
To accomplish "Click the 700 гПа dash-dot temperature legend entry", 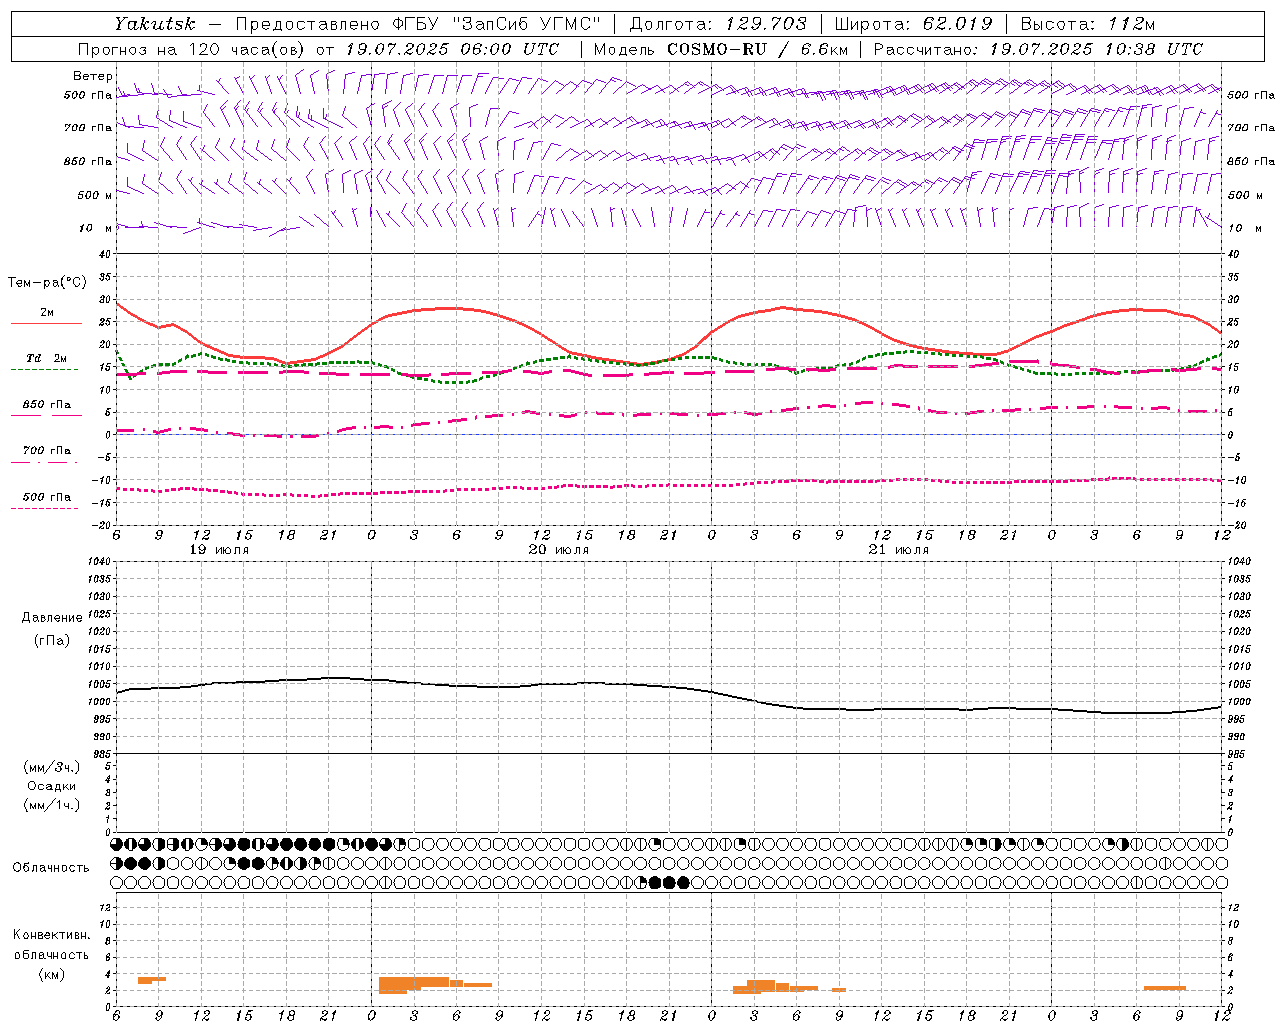I will pyautogui.click(x=46, y=451).
